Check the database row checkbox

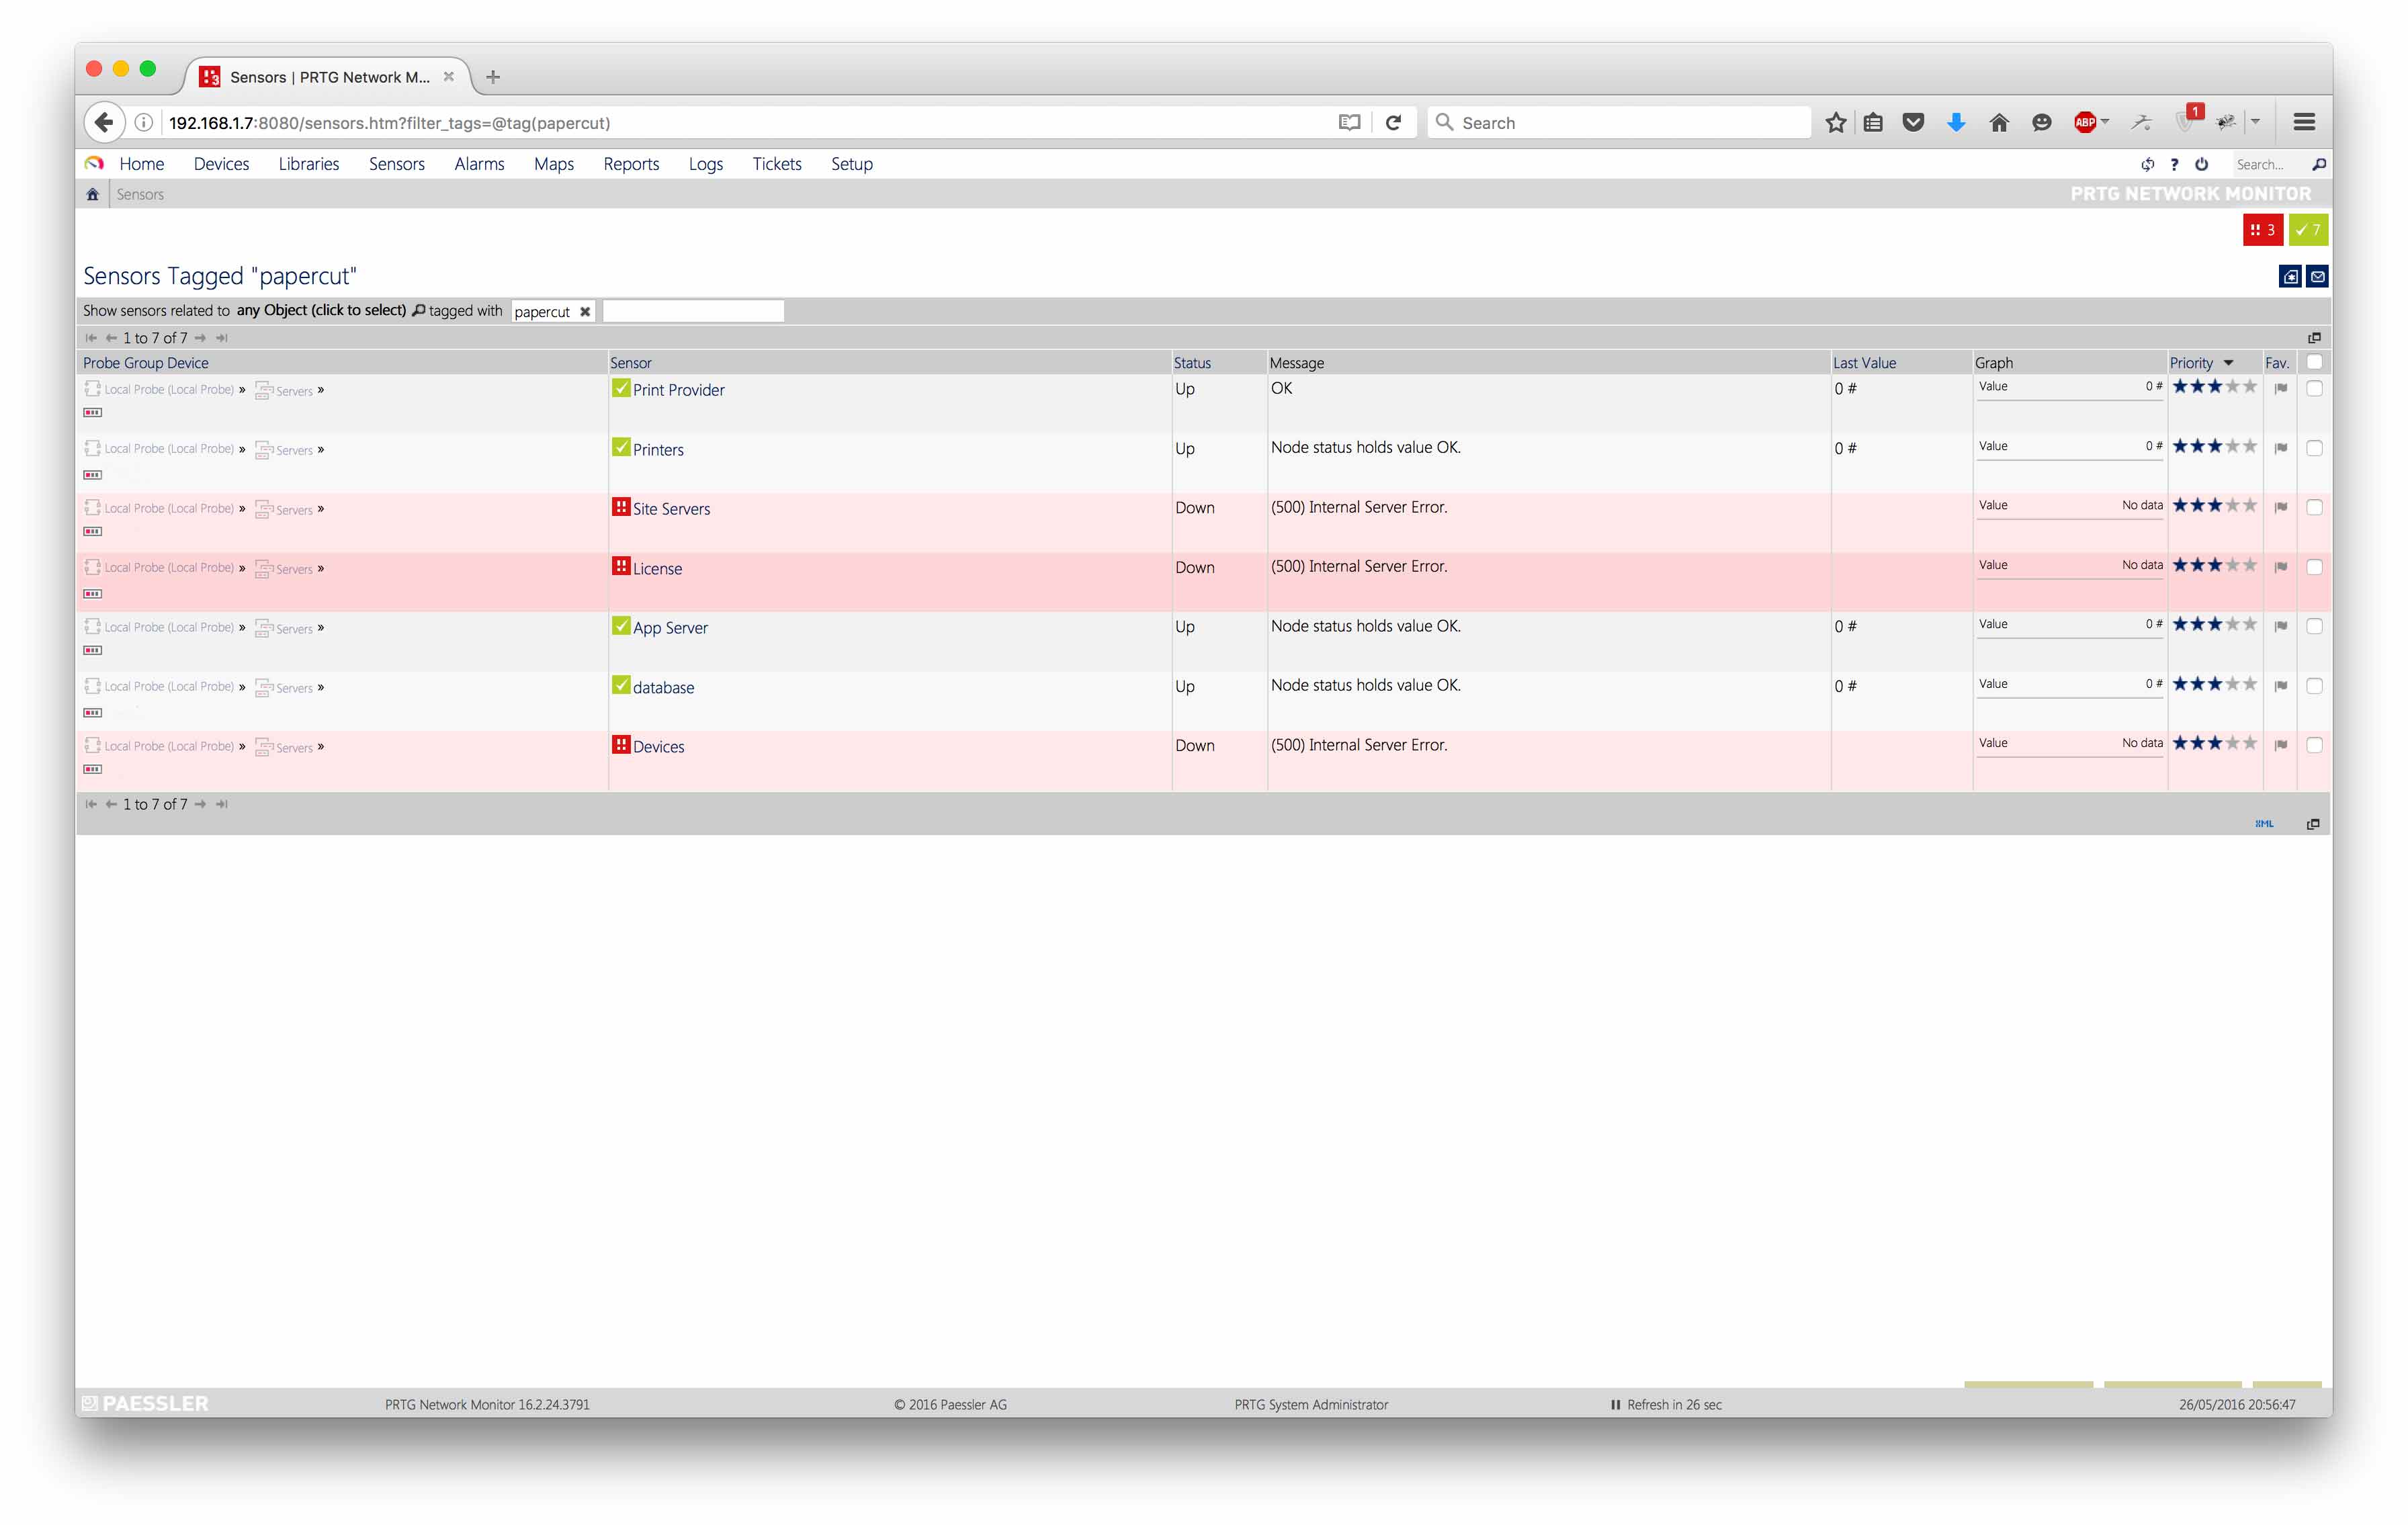coord(2314,686)
